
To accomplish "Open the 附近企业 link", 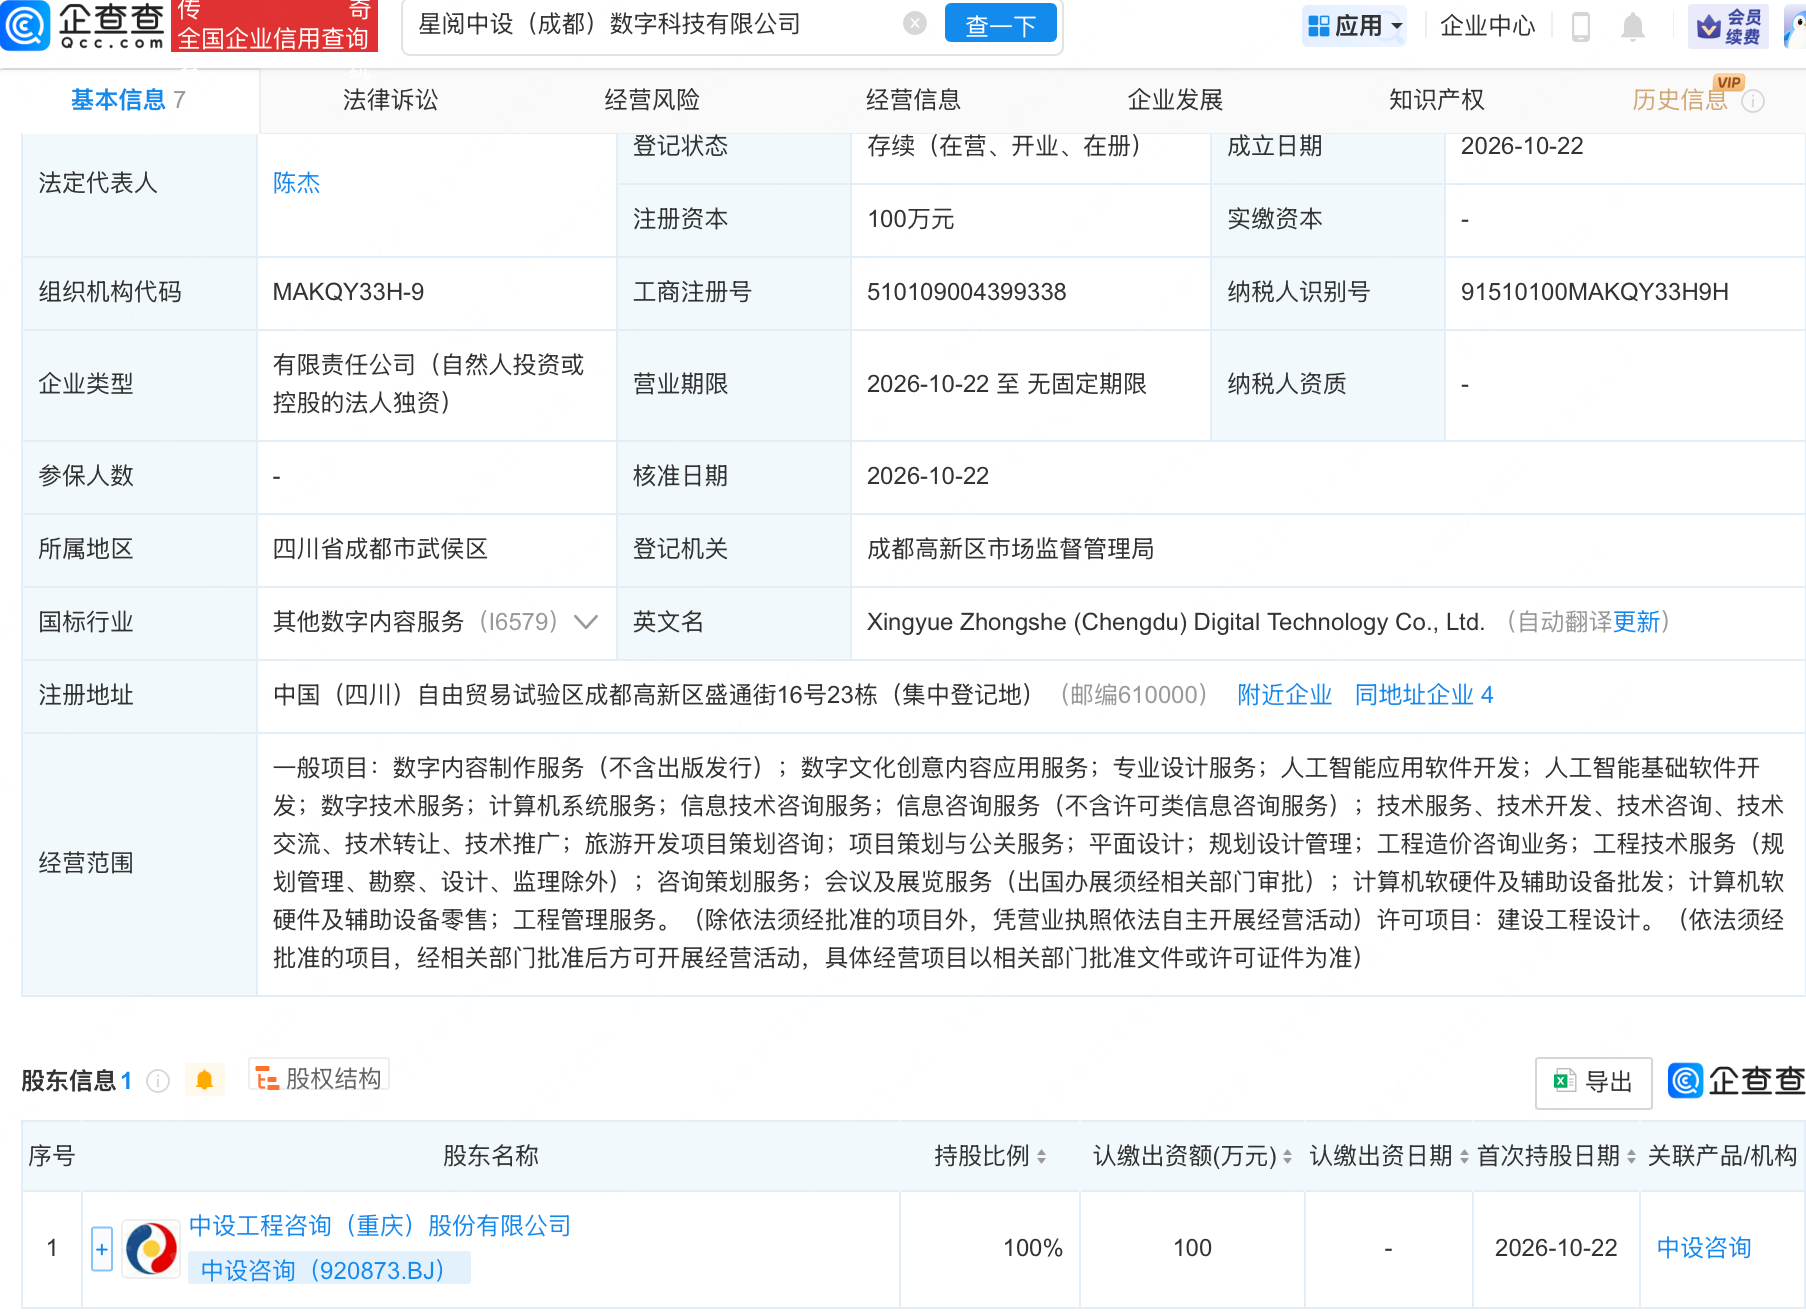I will click(x=1284, y=695).
